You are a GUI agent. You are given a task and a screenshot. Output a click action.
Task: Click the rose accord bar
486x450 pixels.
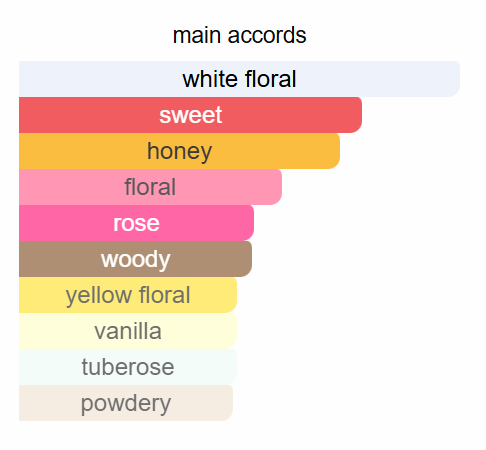[x=136, y=223]
